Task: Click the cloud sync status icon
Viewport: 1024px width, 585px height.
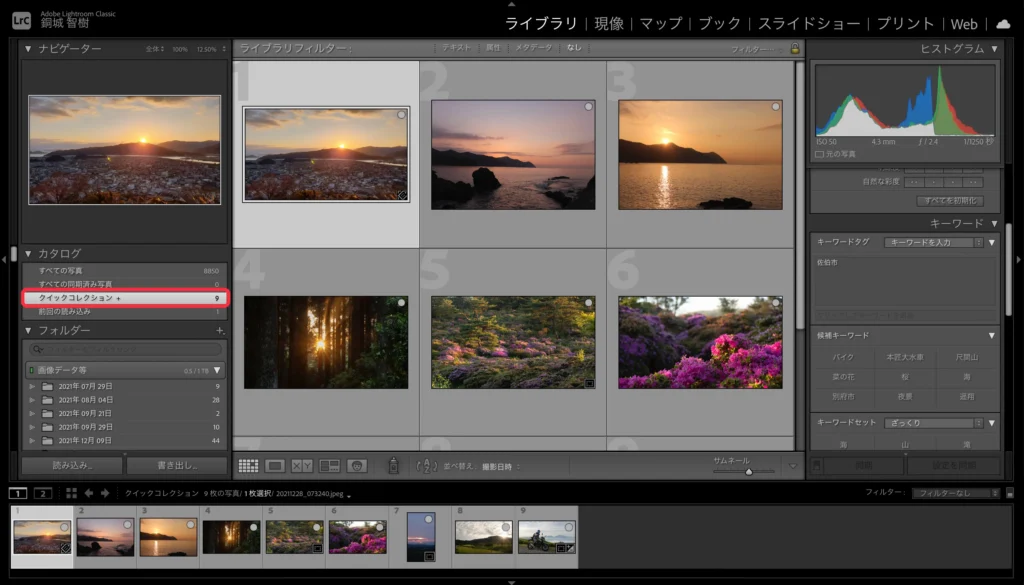Action: 1003,23
